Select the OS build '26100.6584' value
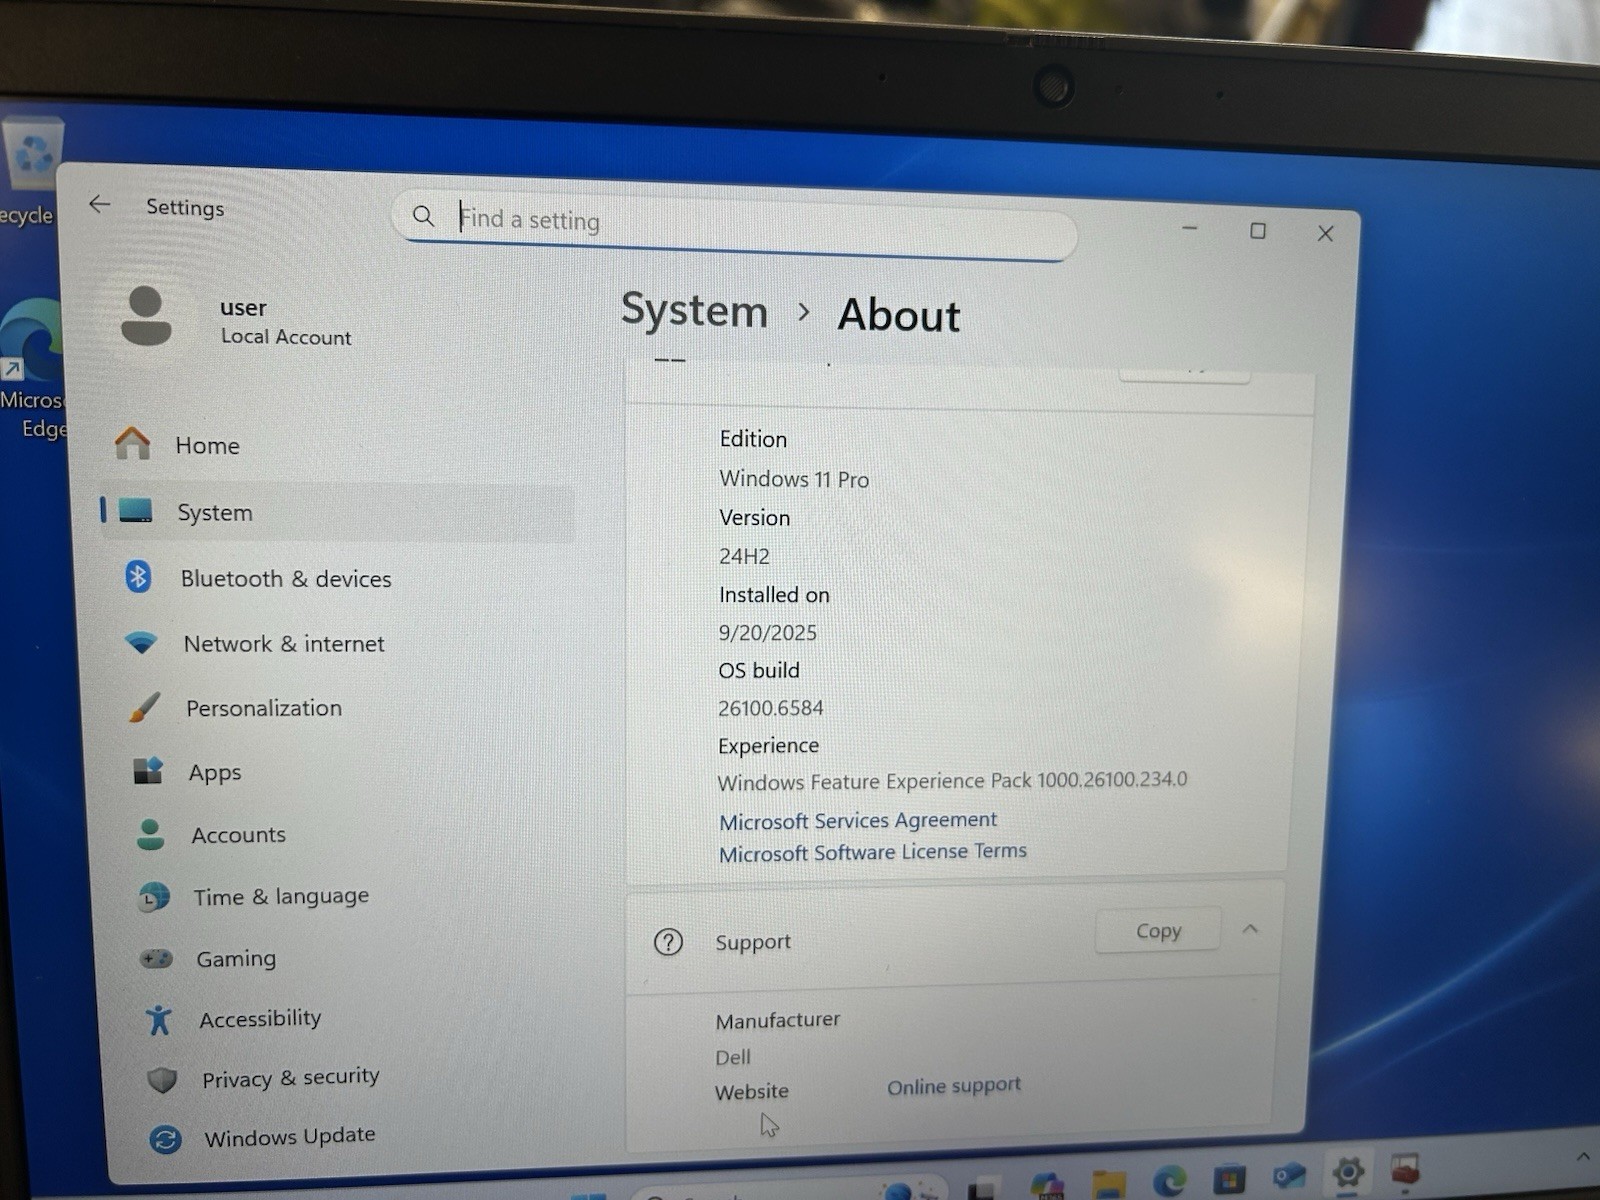 pos(771,708)
